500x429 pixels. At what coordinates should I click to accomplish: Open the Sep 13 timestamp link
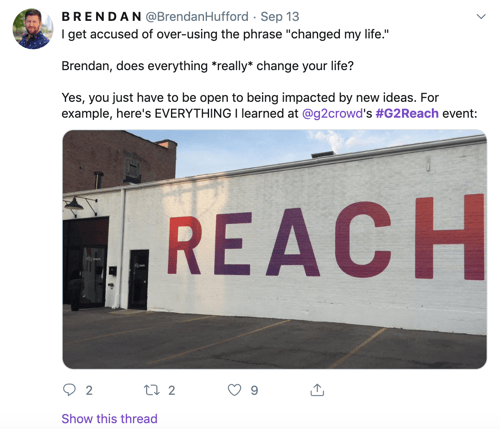(280, 16)
